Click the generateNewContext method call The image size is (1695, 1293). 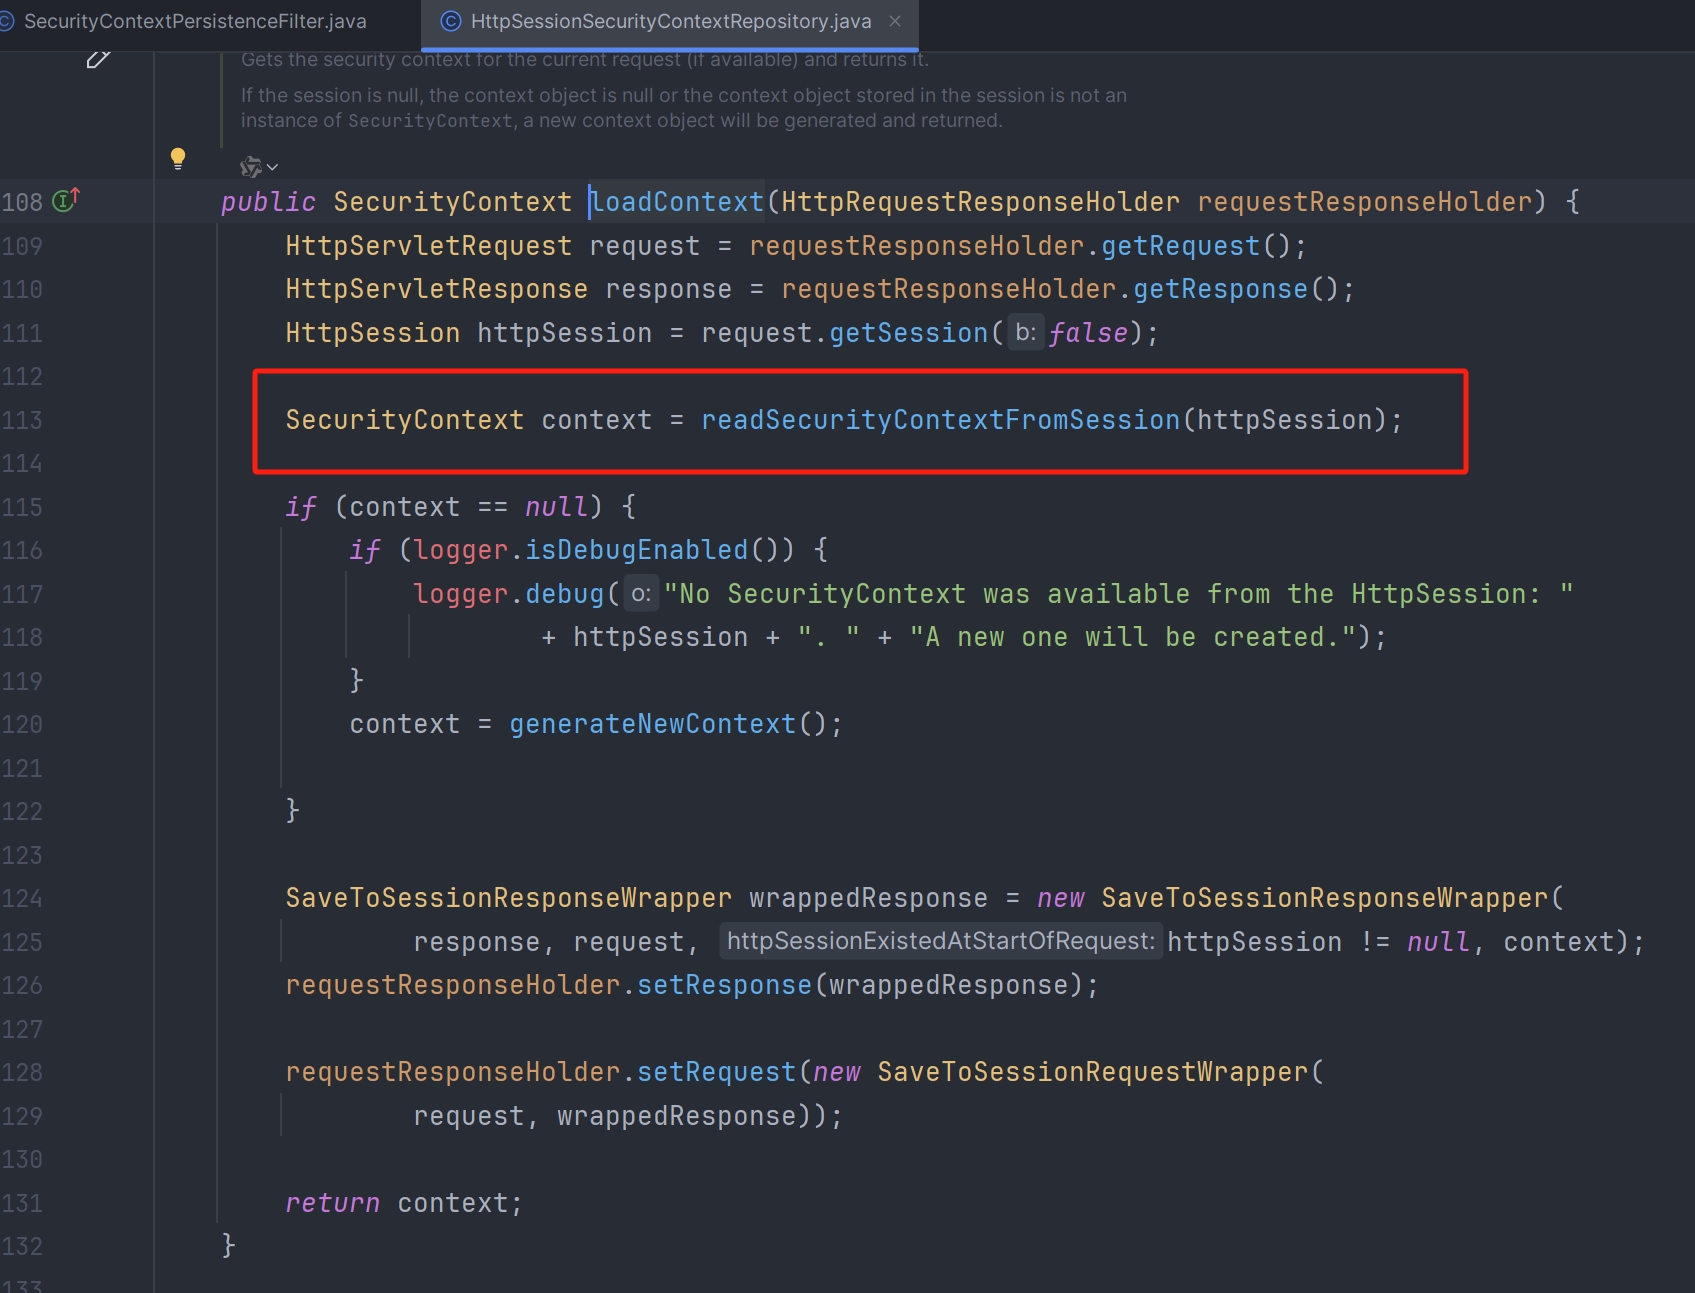(652, 724)
